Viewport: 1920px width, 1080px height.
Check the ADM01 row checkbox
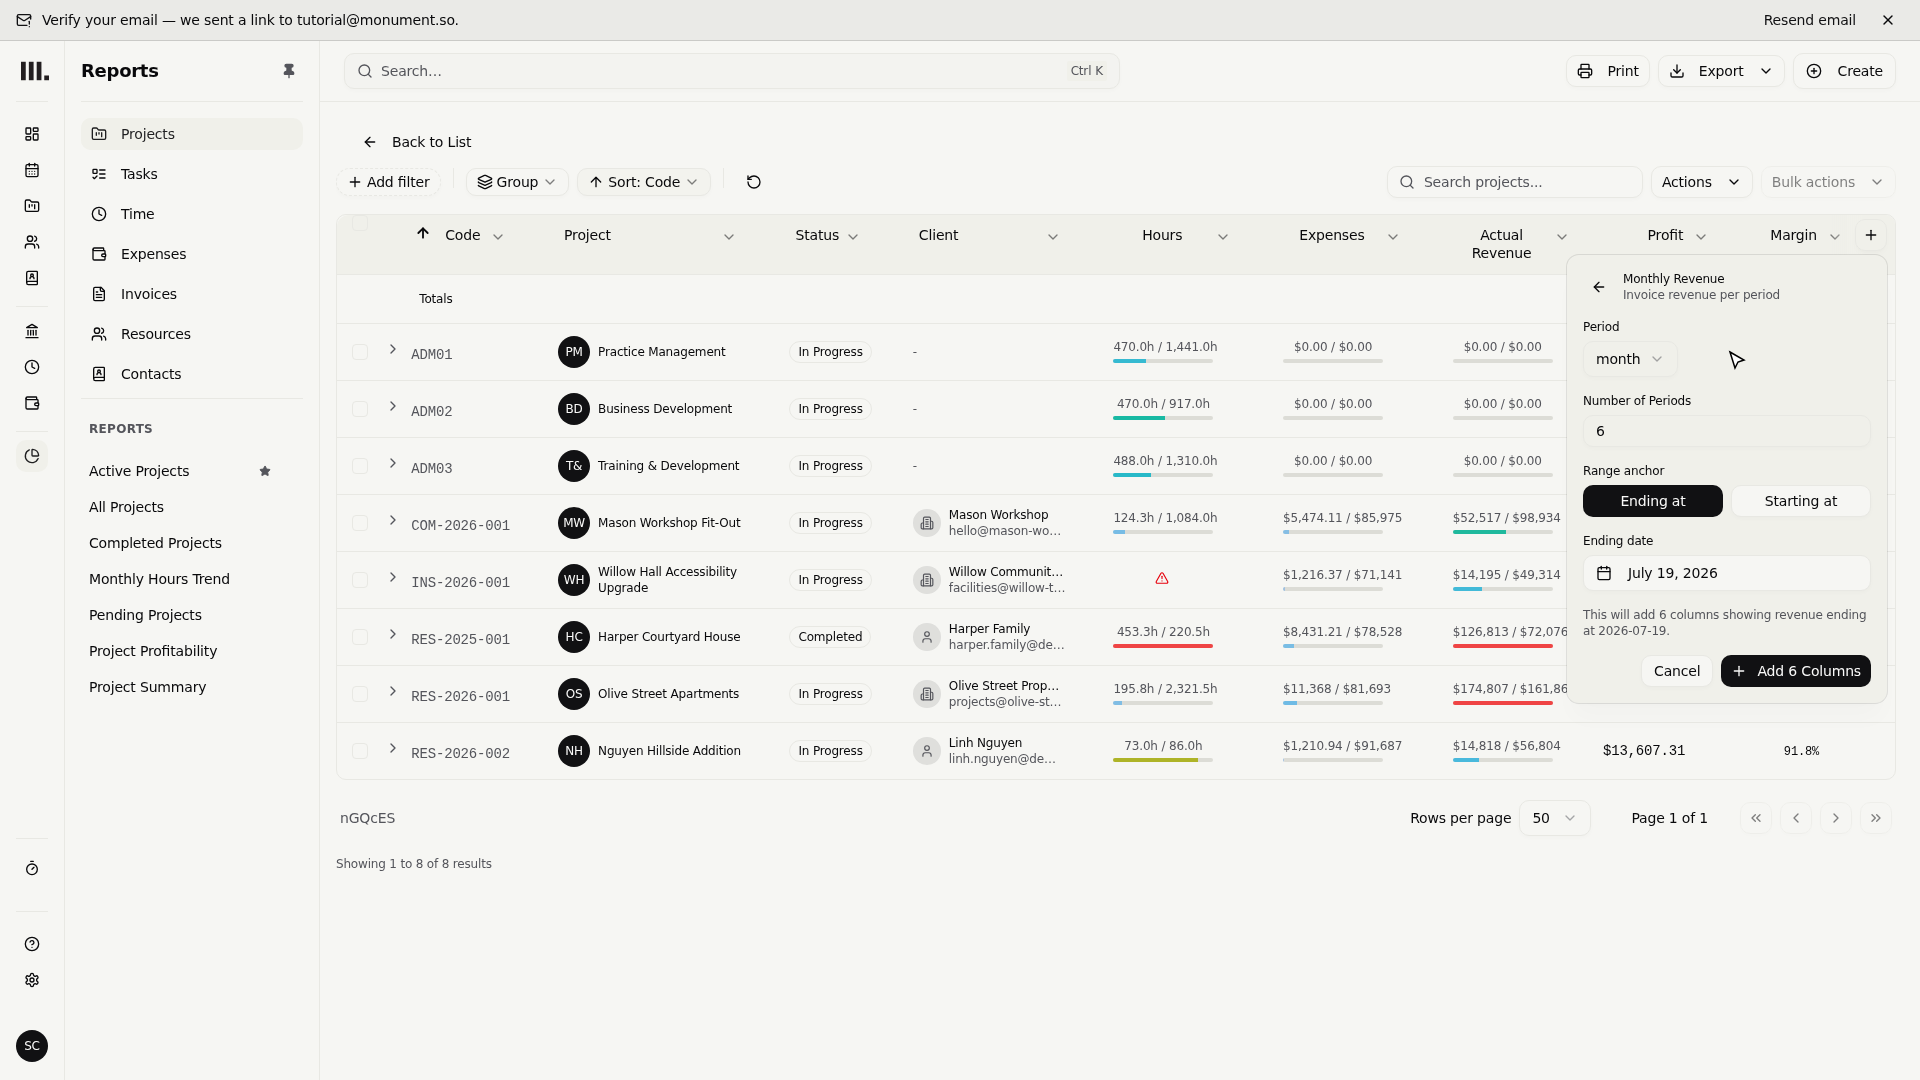click(x=360, y=352)
